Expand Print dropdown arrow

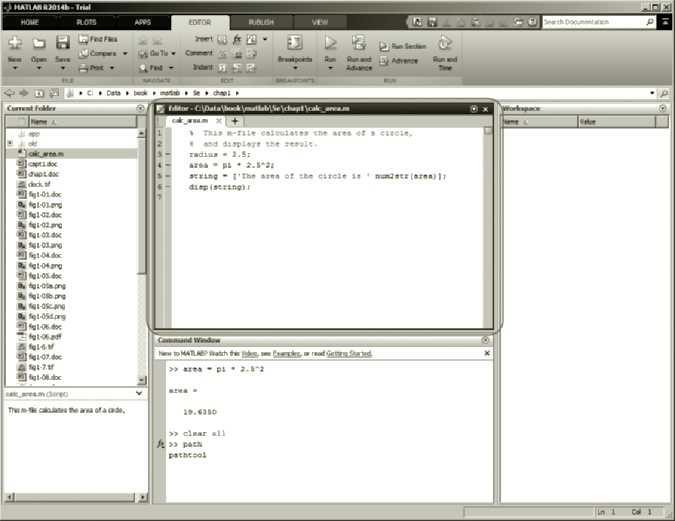pyautogui.click(x=112, y=68)
